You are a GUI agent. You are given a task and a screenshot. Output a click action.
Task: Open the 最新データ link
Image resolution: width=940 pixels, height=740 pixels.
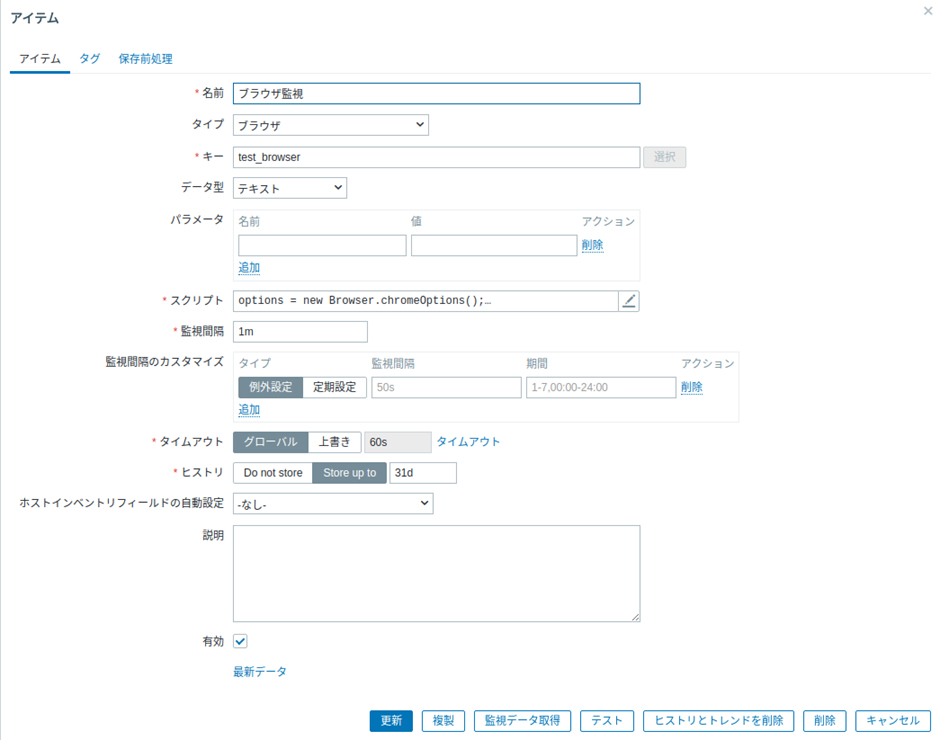(x=260, y=672)
